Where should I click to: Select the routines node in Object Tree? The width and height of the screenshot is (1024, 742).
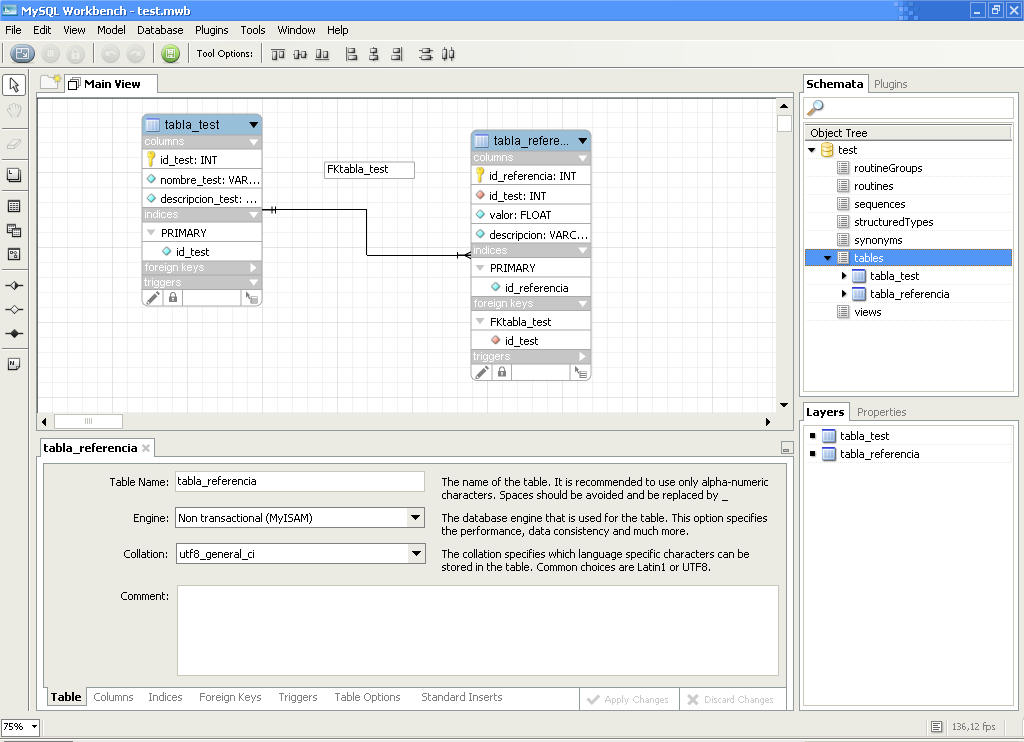pos(873,186)
